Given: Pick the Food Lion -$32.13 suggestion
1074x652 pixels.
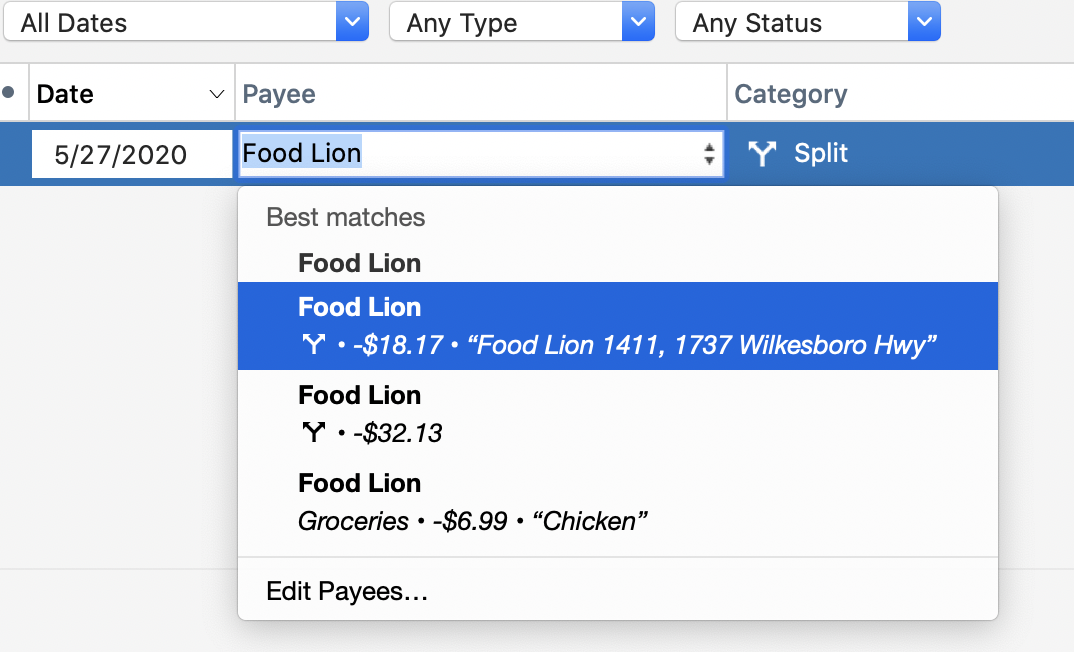Looking at the screenshot, I should [x=617, y=414].
